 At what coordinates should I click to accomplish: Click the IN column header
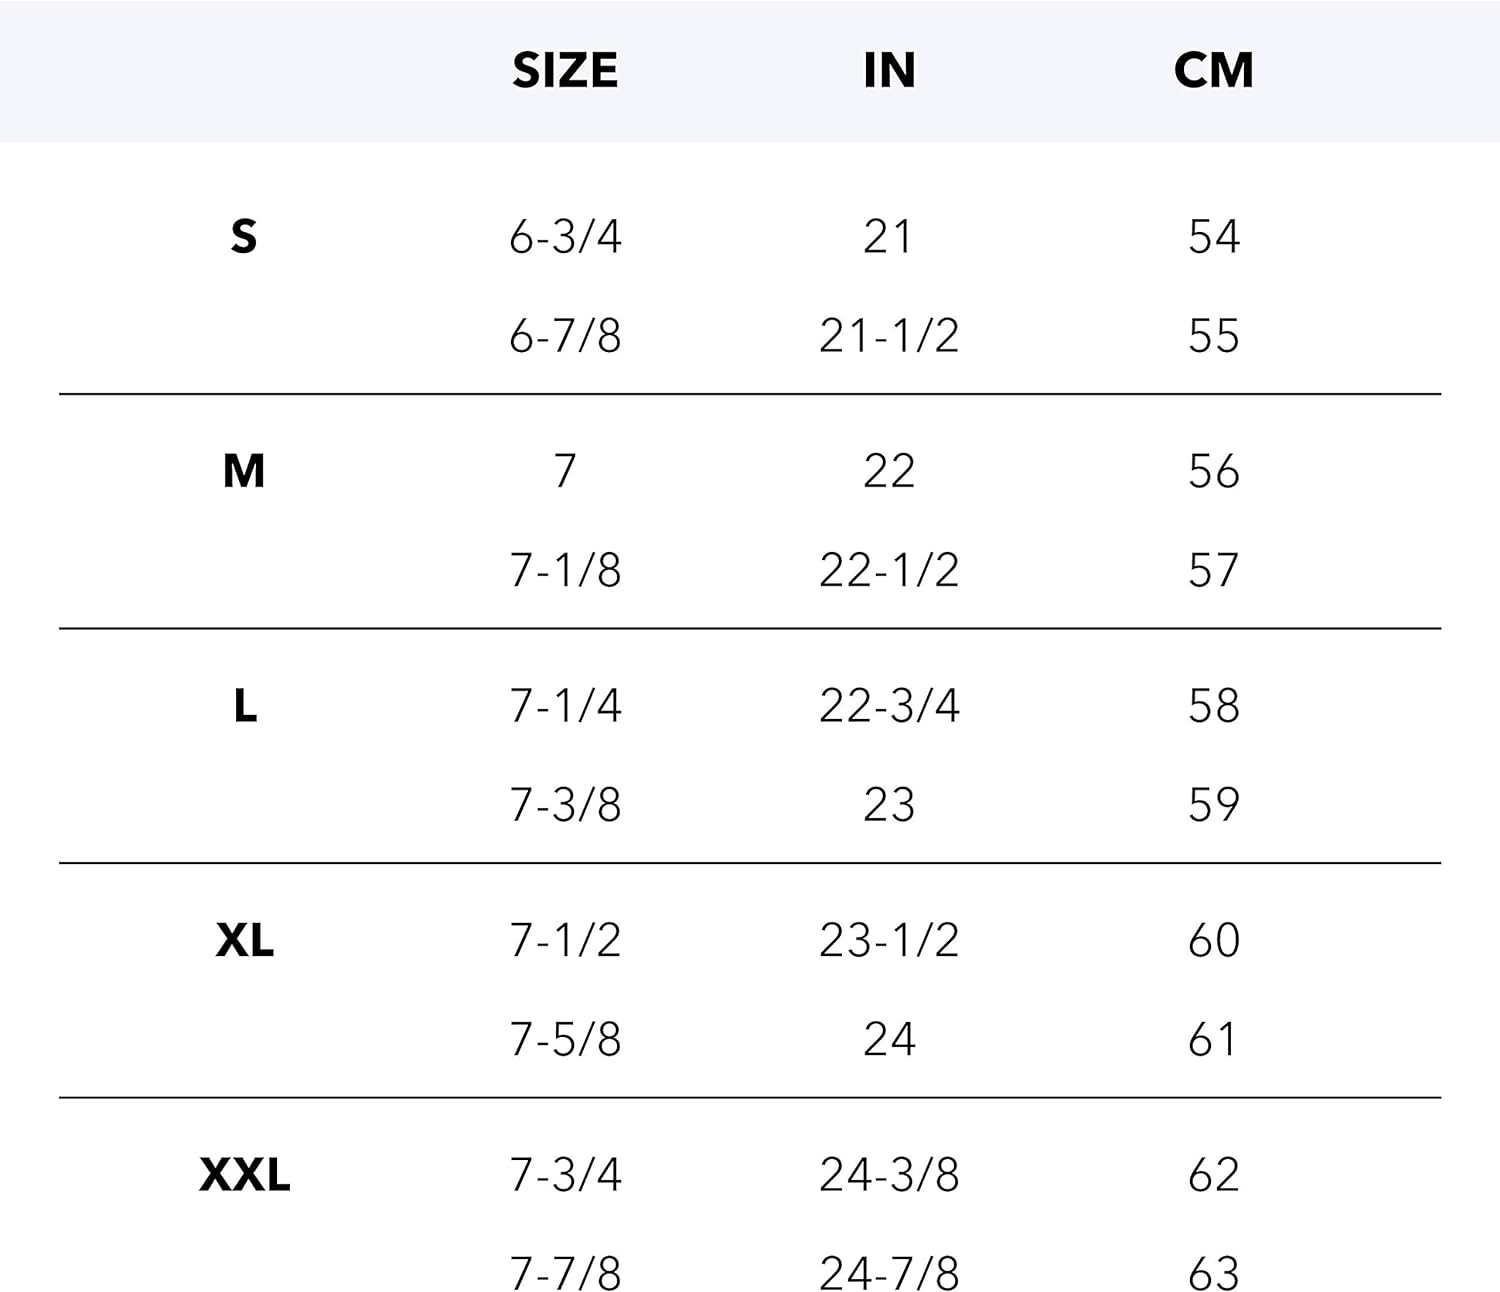[x=889, y=70]
